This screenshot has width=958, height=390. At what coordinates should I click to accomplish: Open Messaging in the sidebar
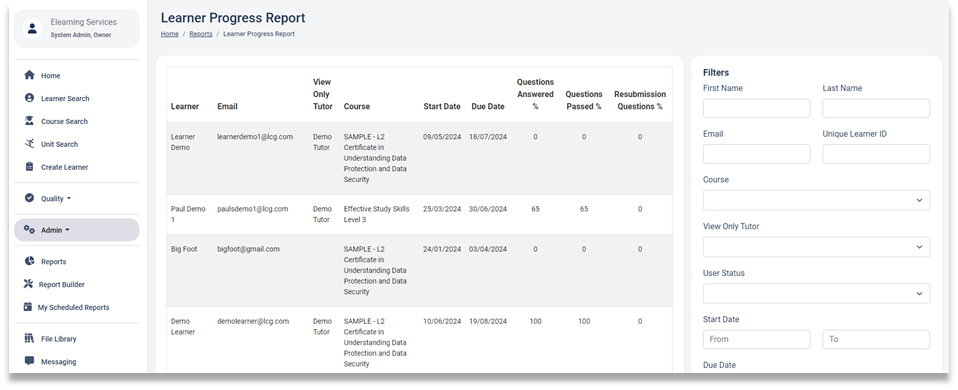(x=59, y=362)
